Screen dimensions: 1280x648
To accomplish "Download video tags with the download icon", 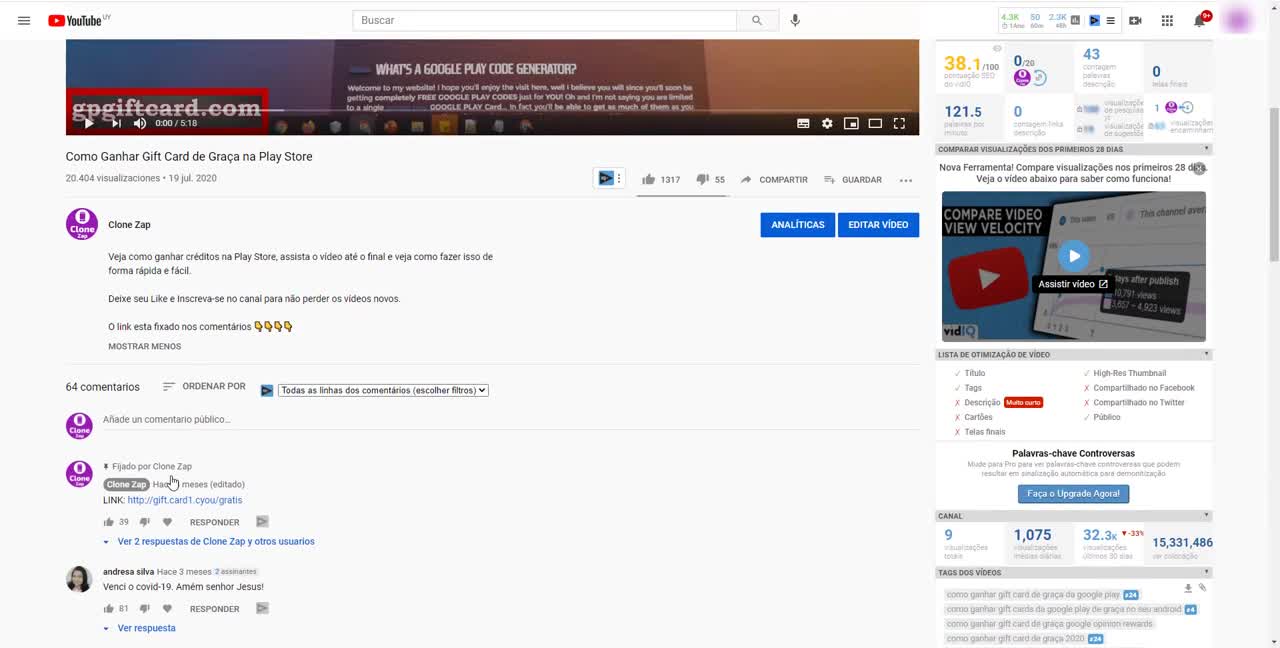I will (1188, 588).
